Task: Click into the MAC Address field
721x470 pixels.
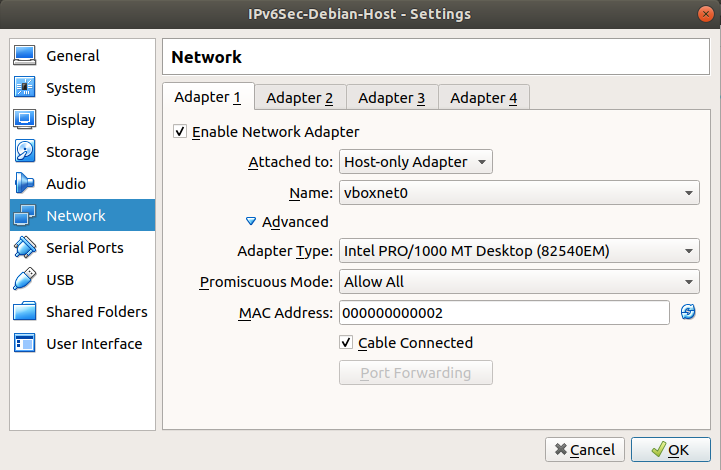Action: tap(504, 313)
